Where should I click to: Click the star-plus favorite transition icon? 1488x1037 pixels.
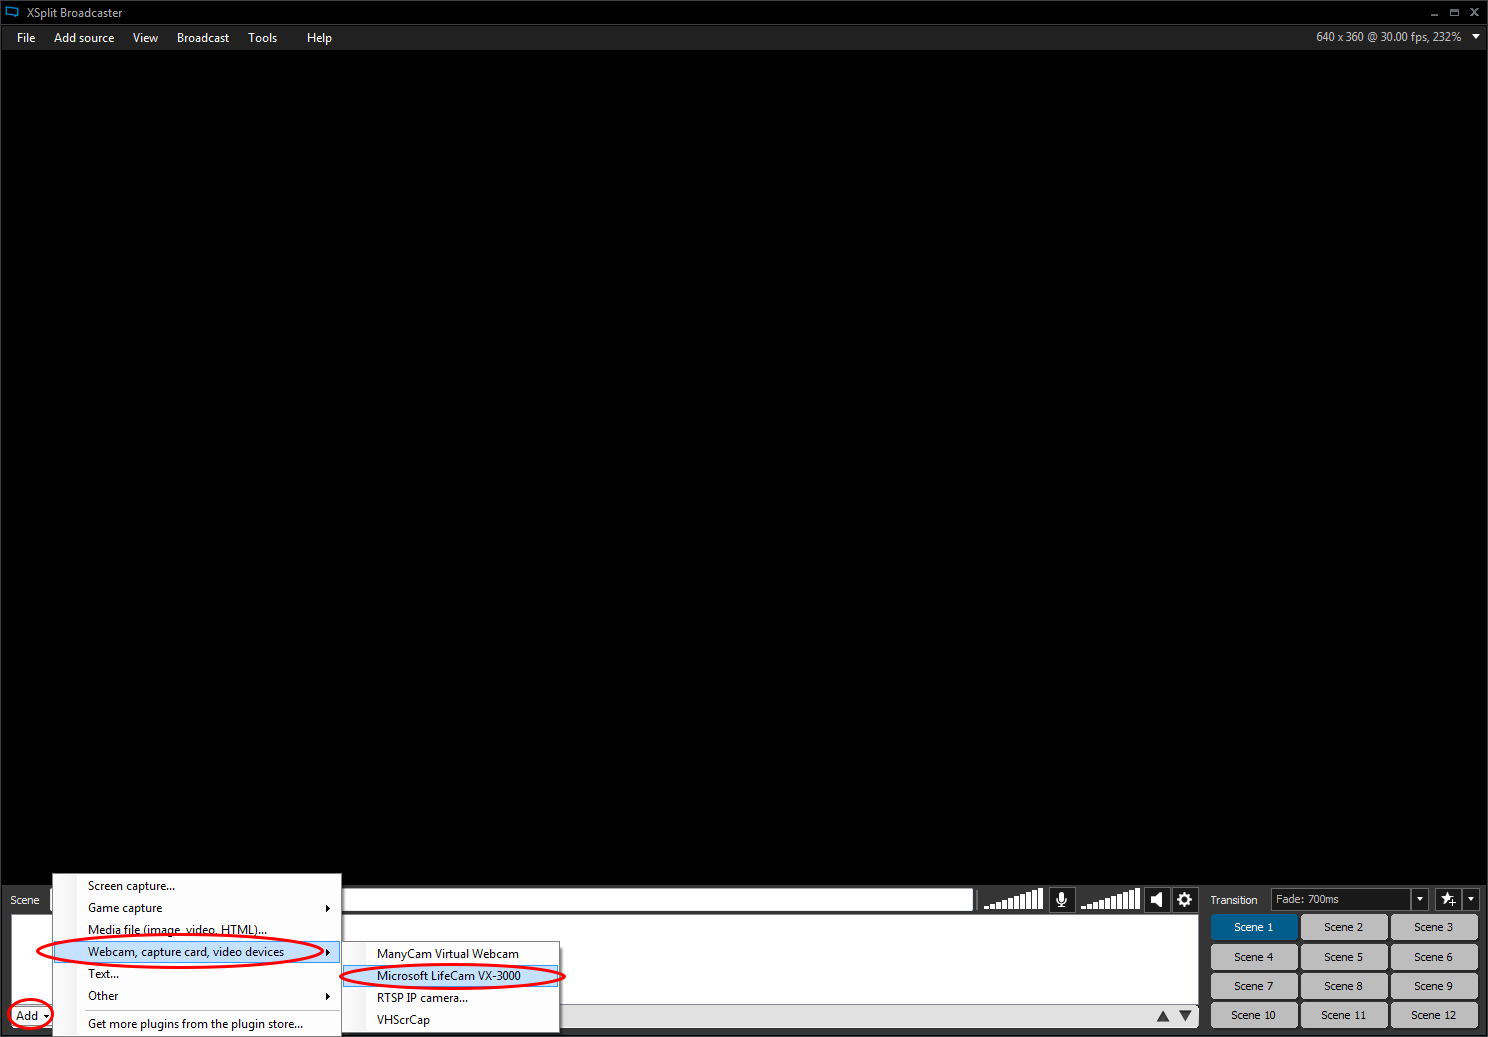pos(1448,899)
